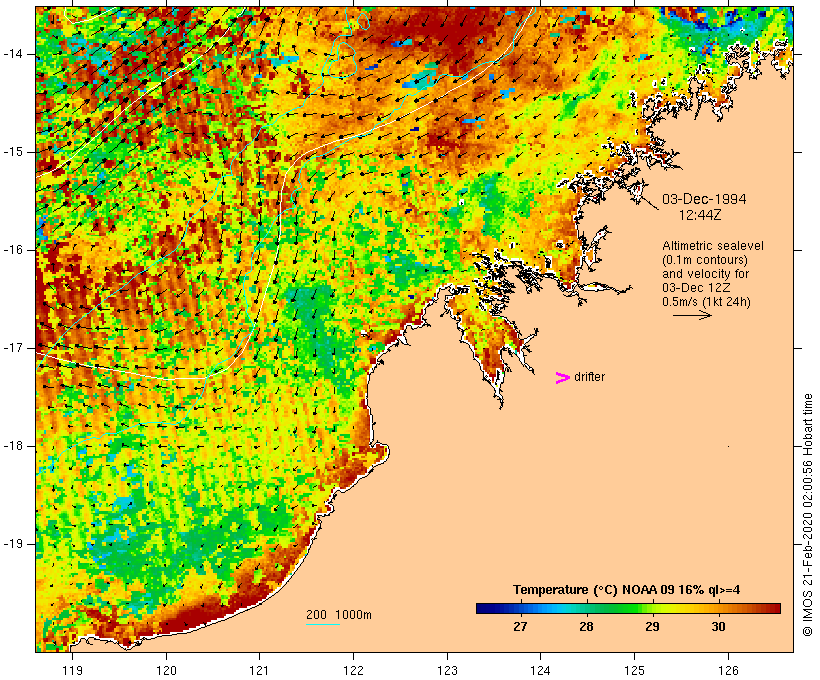Click the latitude axis label '-17'
The height and width of the screenshot is (680, 820).
13,348
